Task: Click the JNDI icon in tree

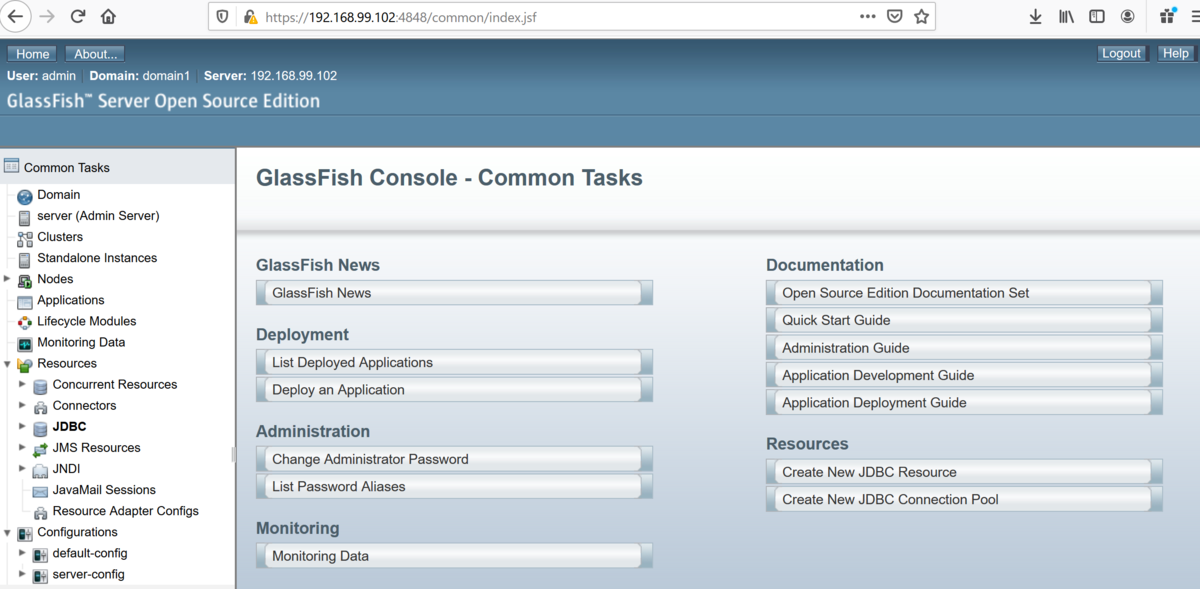Action: [x=40, y=469]
